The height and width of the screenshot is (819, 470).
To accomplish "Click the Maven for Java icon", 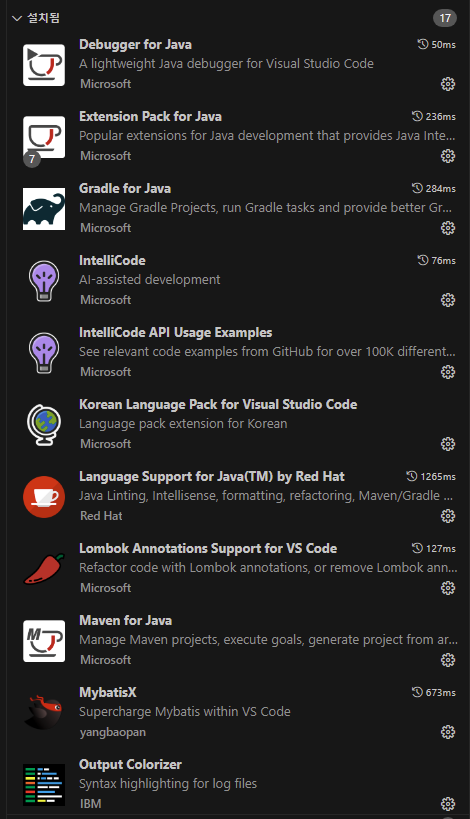I will coord(44,641).
